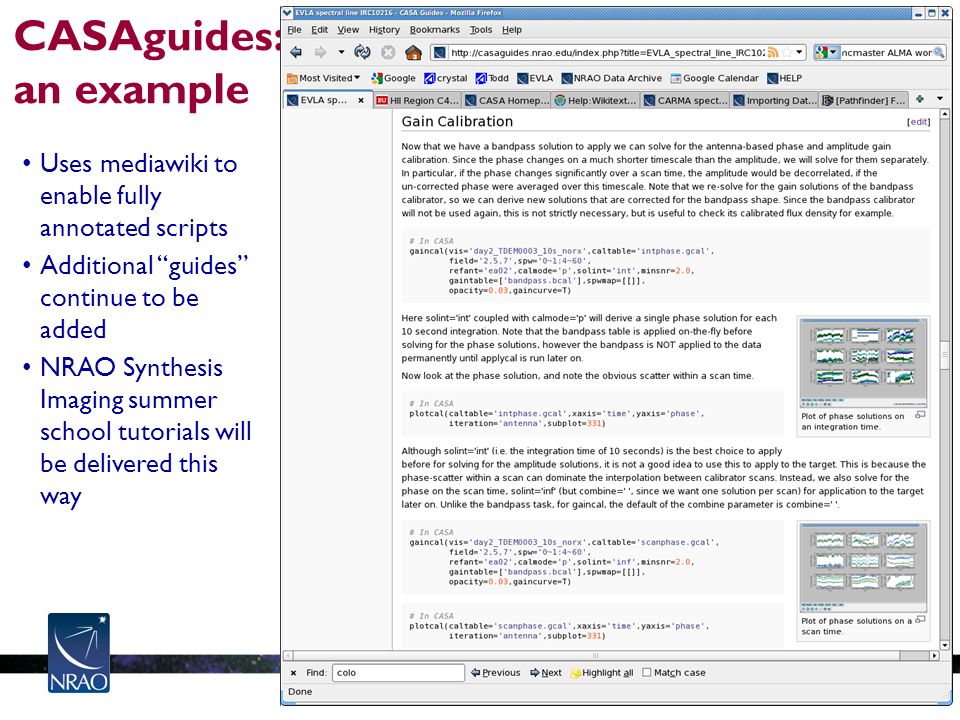
Task: Click the RSS feed icon in address bar
Action: click(773, 53)
